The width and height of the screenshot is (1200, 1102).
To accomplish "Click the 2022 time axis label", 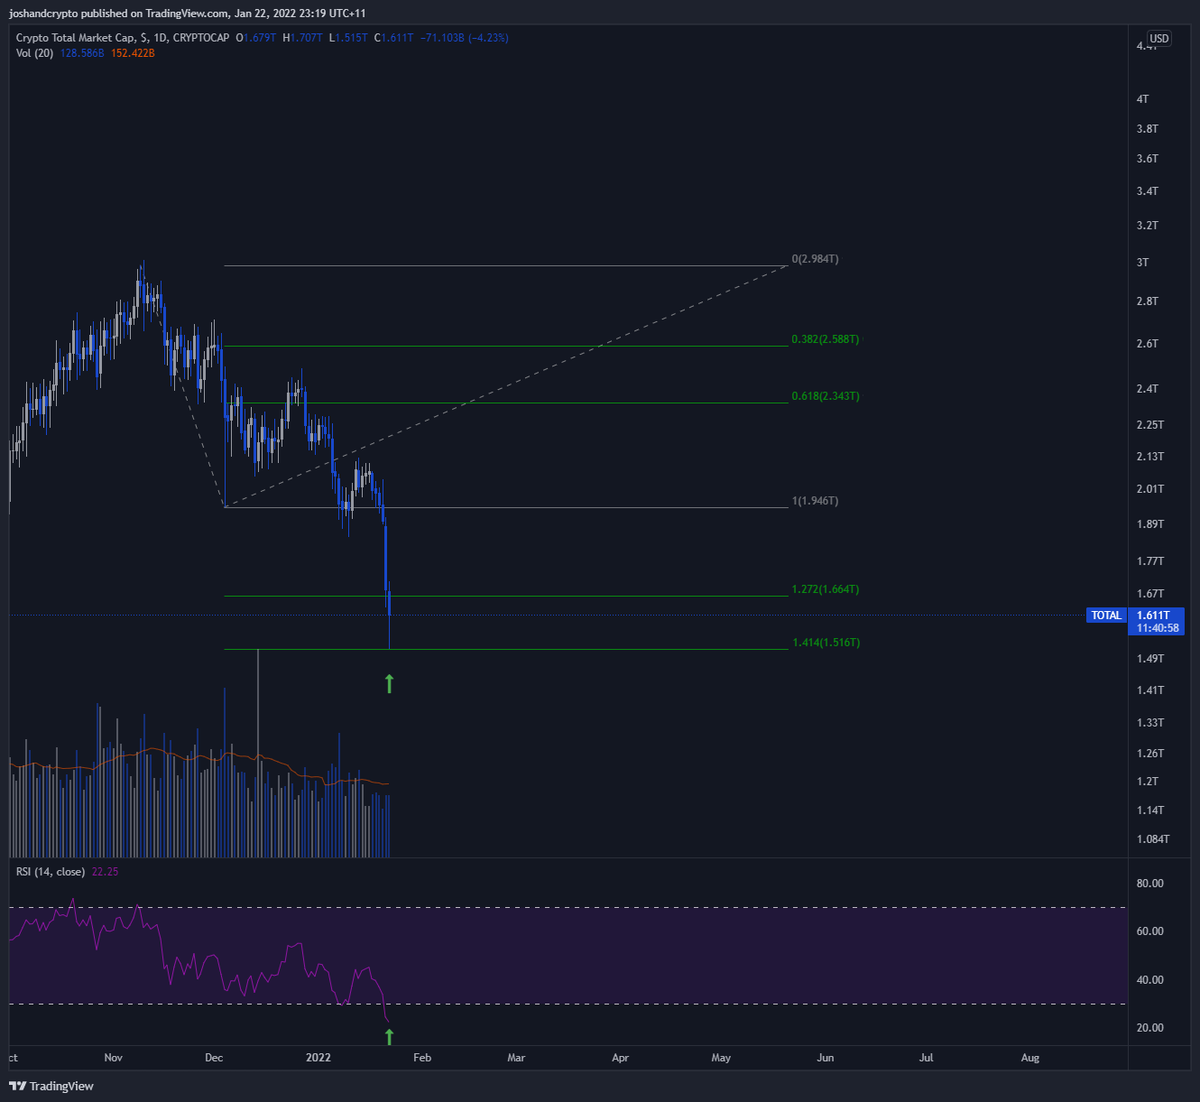I will click(x=318, y=1058).
